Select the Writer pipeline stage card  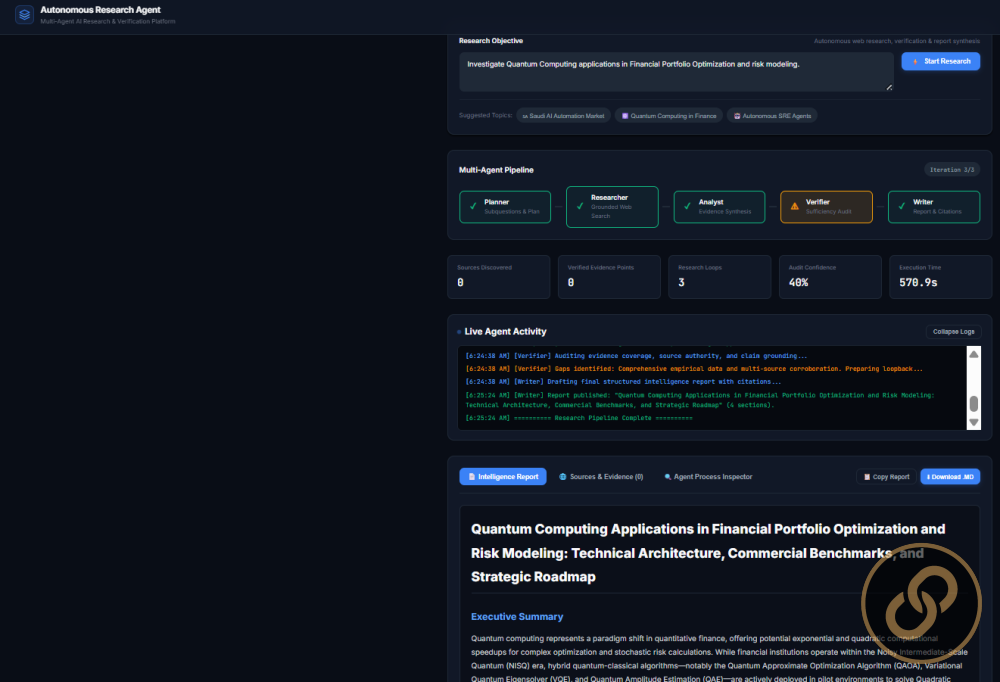pos(934,207)
